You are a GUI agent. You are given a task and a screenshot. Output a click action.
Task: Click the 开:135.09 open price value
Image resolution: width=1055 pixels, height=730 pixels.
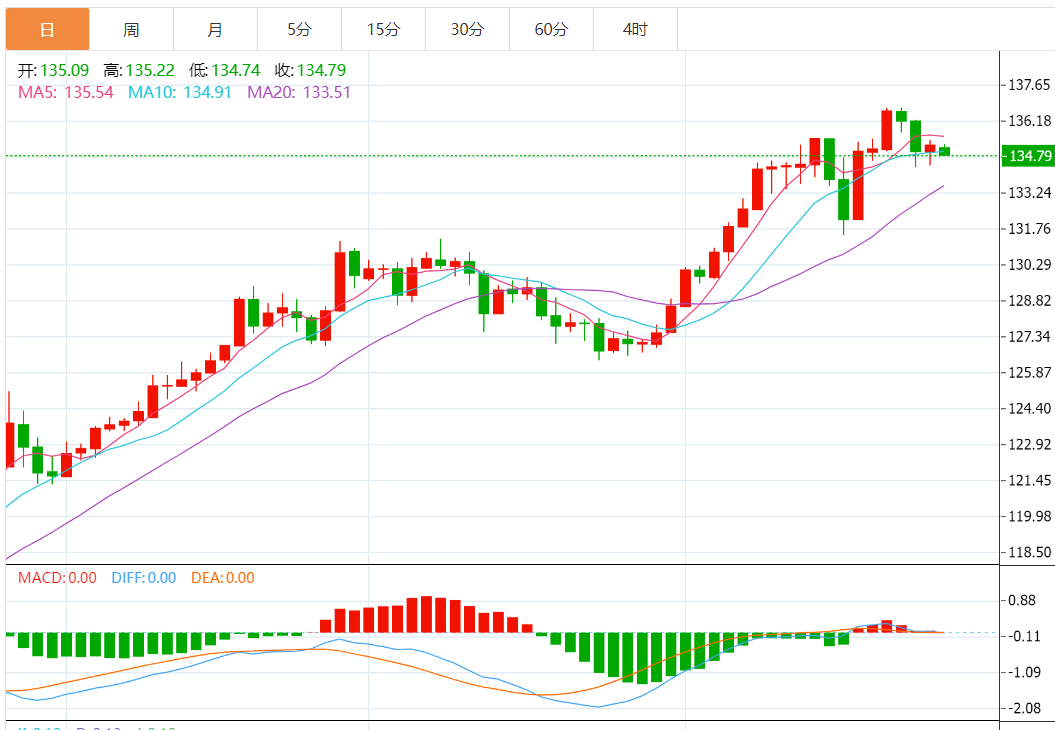[53, 70]
